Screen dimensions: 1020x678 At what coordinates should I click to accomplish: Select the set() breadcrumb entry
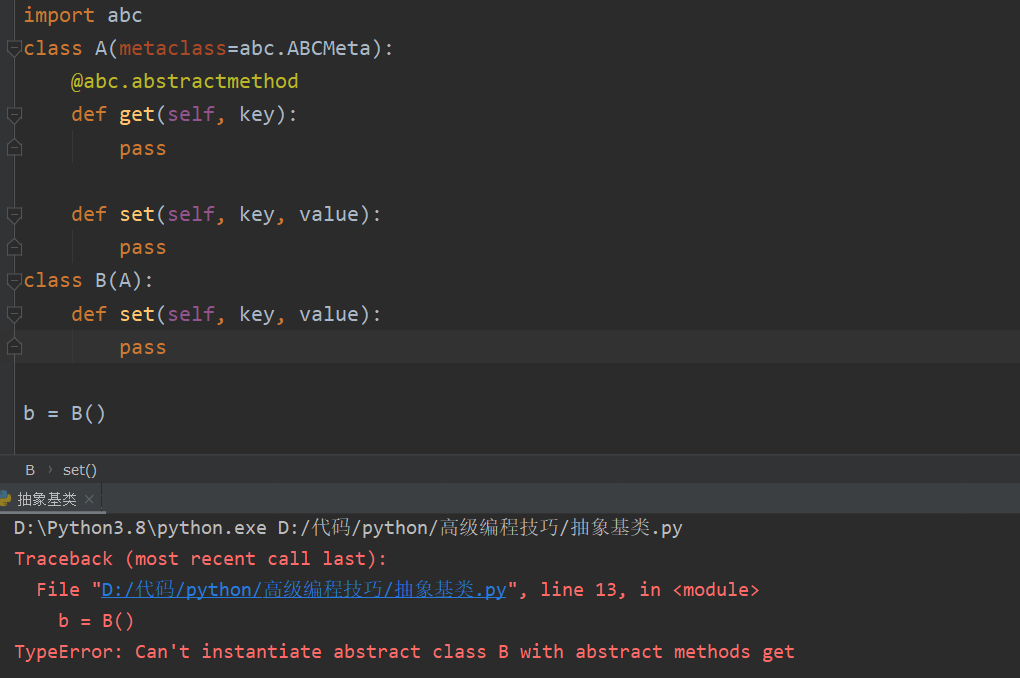click(79, 469)
